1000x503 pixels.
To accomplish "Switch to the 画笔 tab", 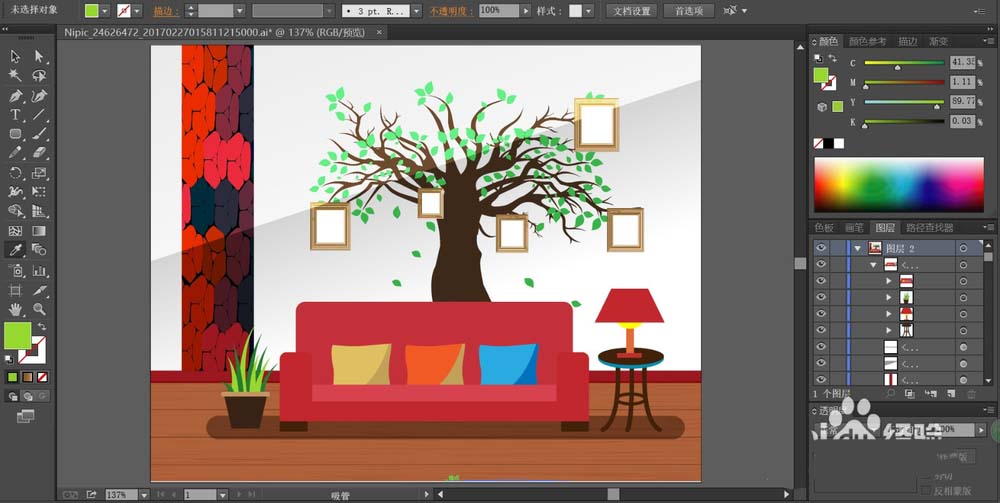I will coord(853,228).
